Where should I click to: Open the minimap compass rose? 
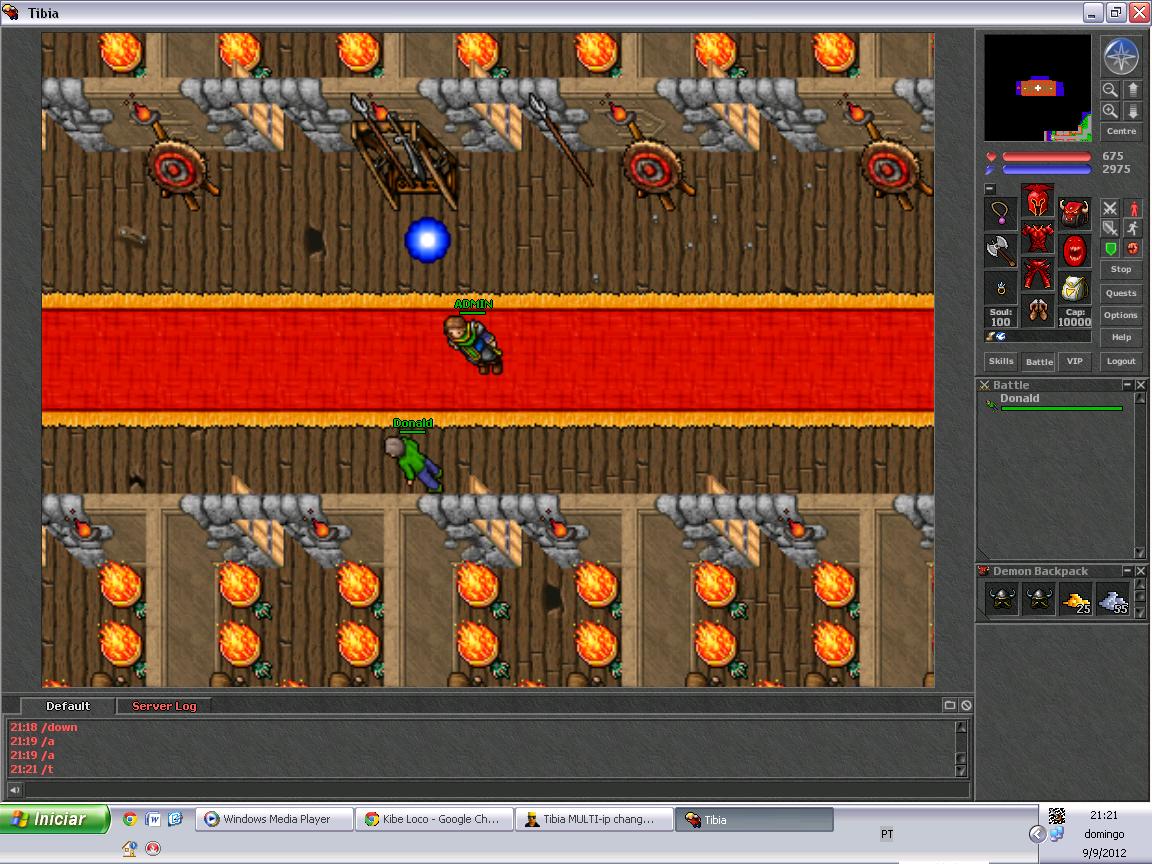1120,56
